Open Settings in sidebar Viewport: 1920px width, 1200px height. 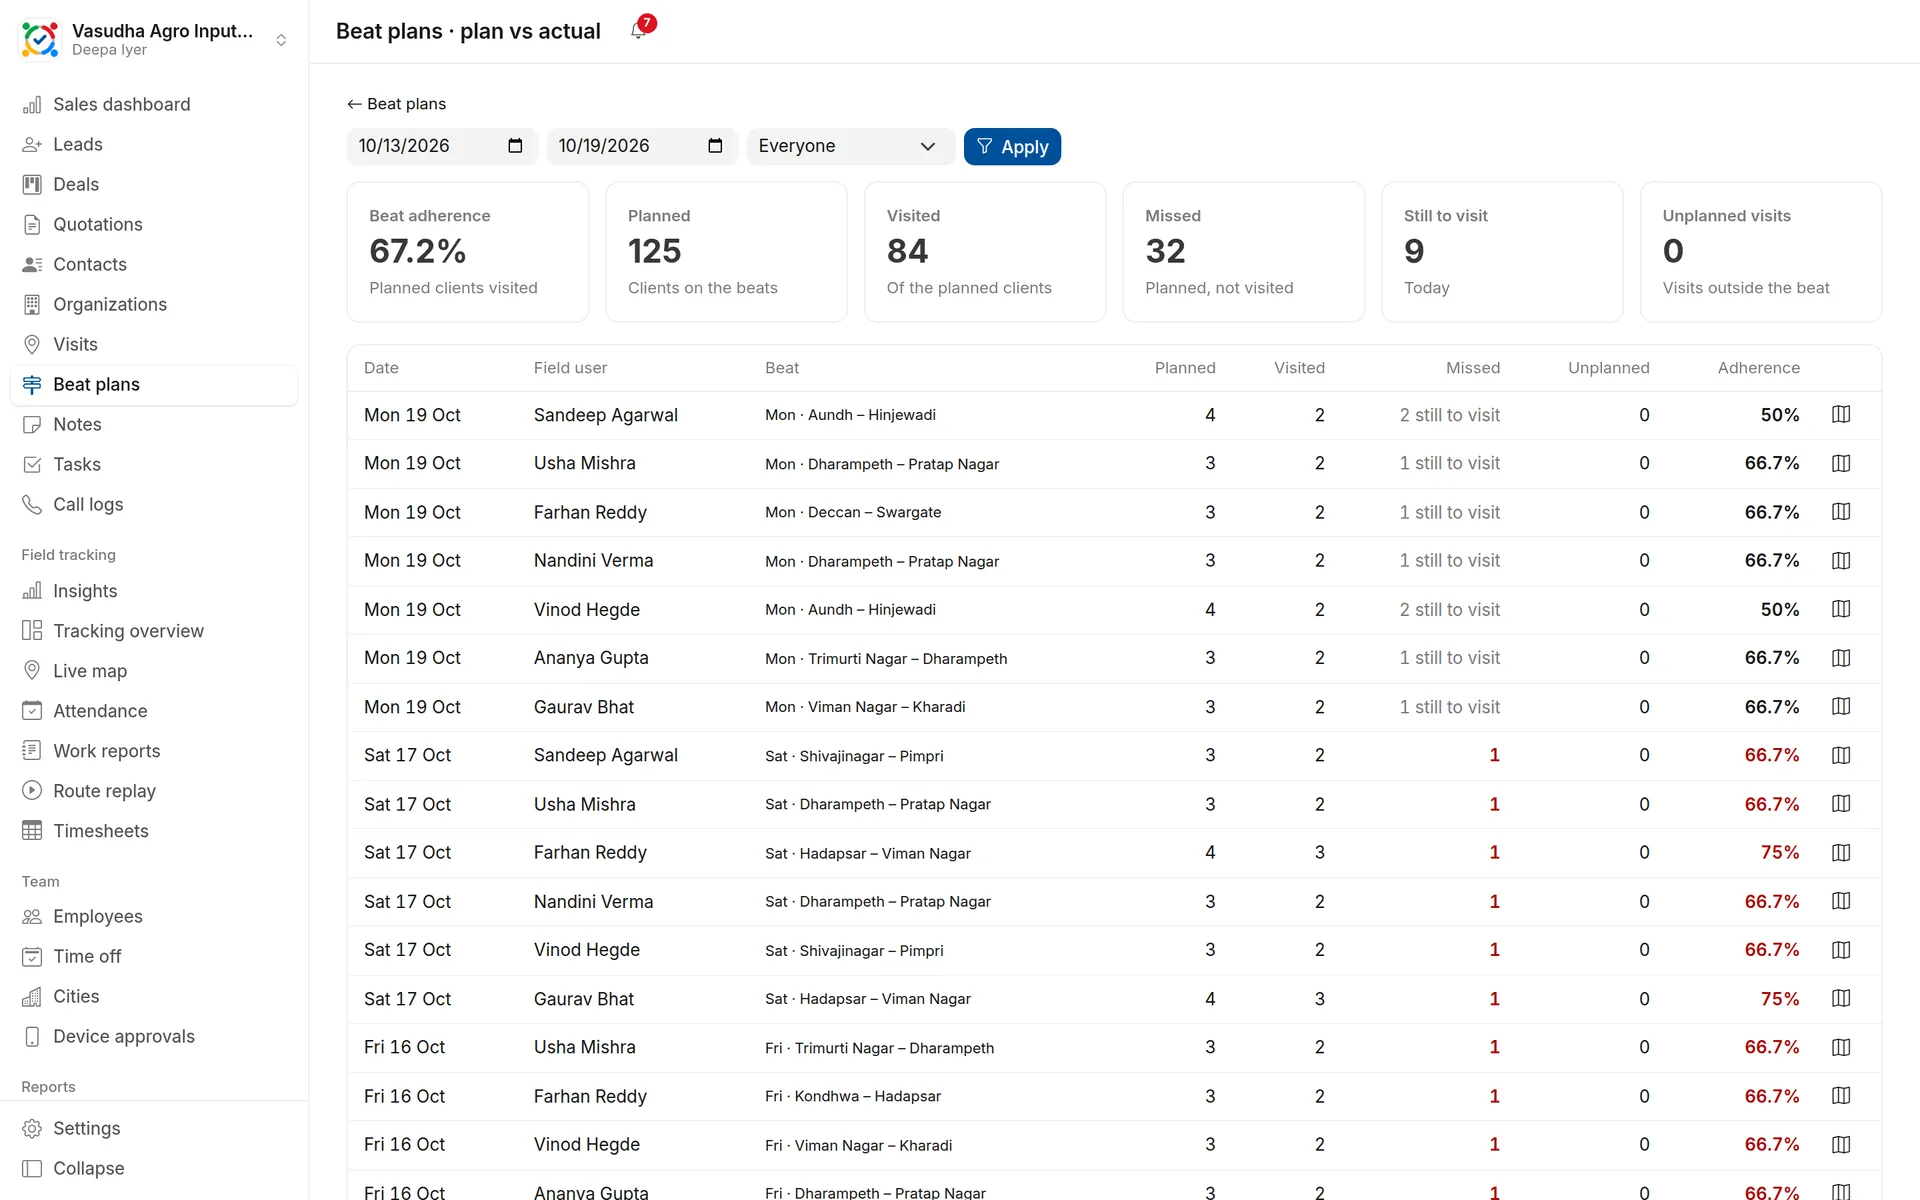click(x=154, y=1128)
